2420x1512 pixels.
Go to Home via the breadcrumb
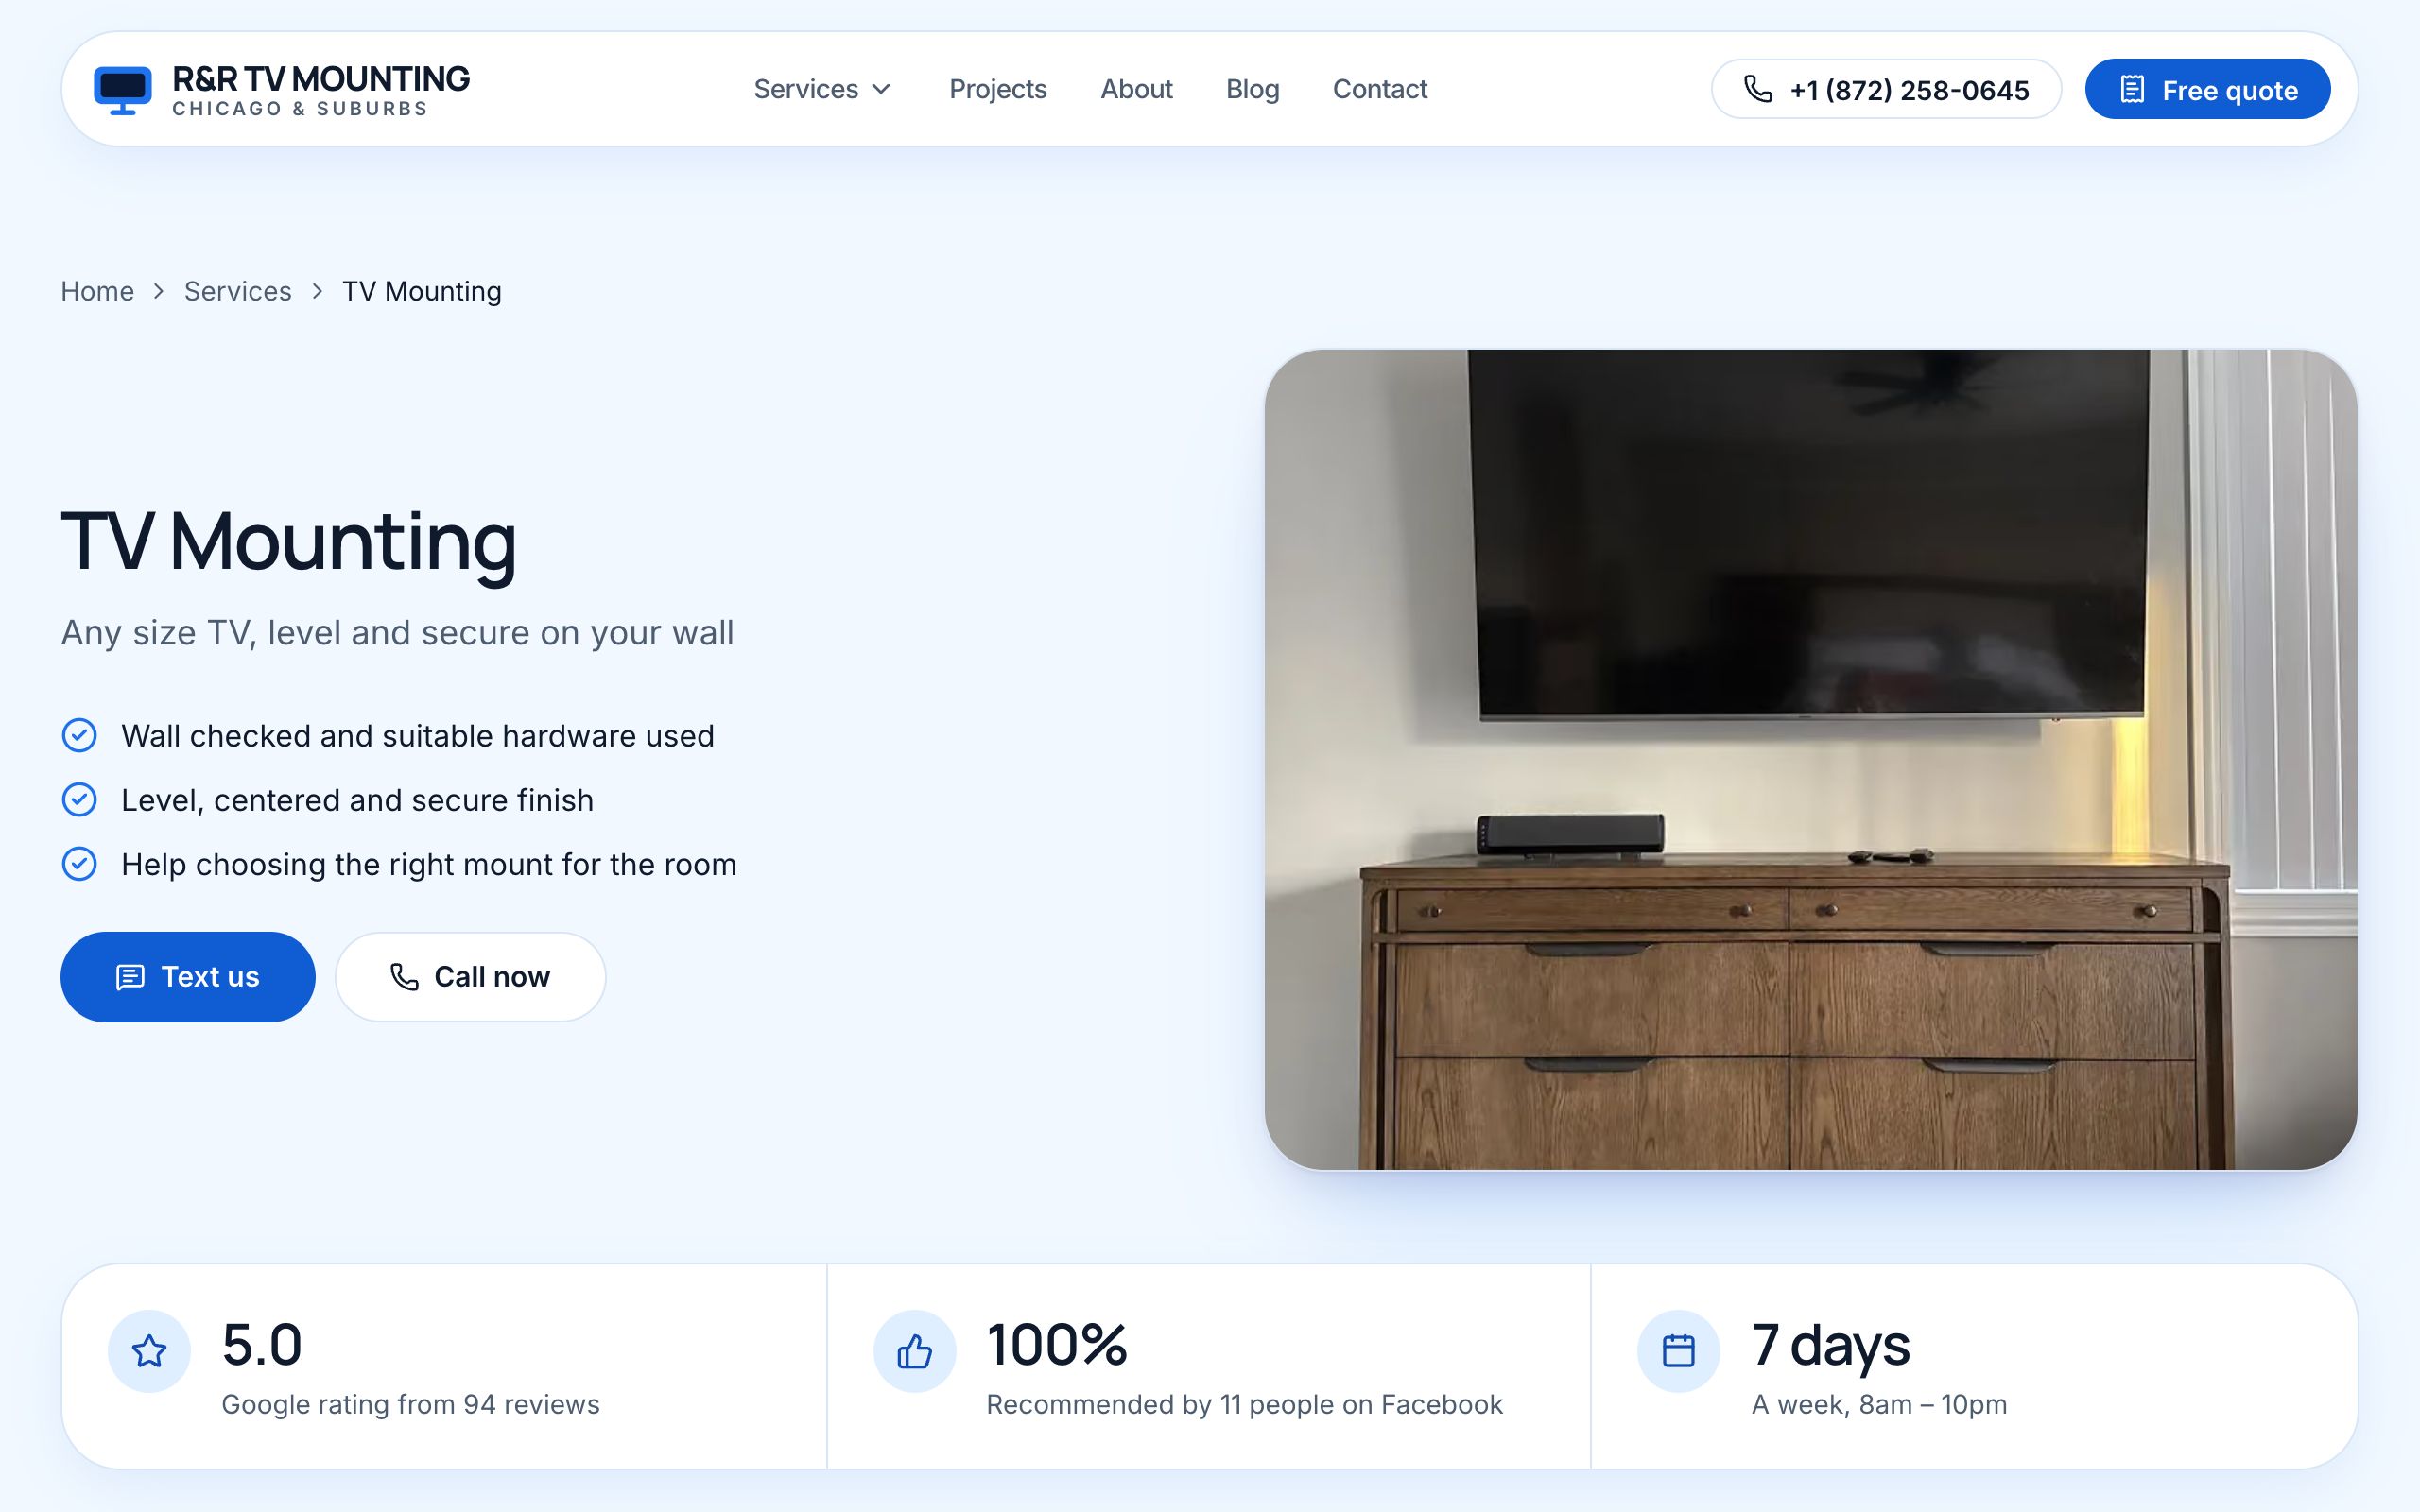97,291
